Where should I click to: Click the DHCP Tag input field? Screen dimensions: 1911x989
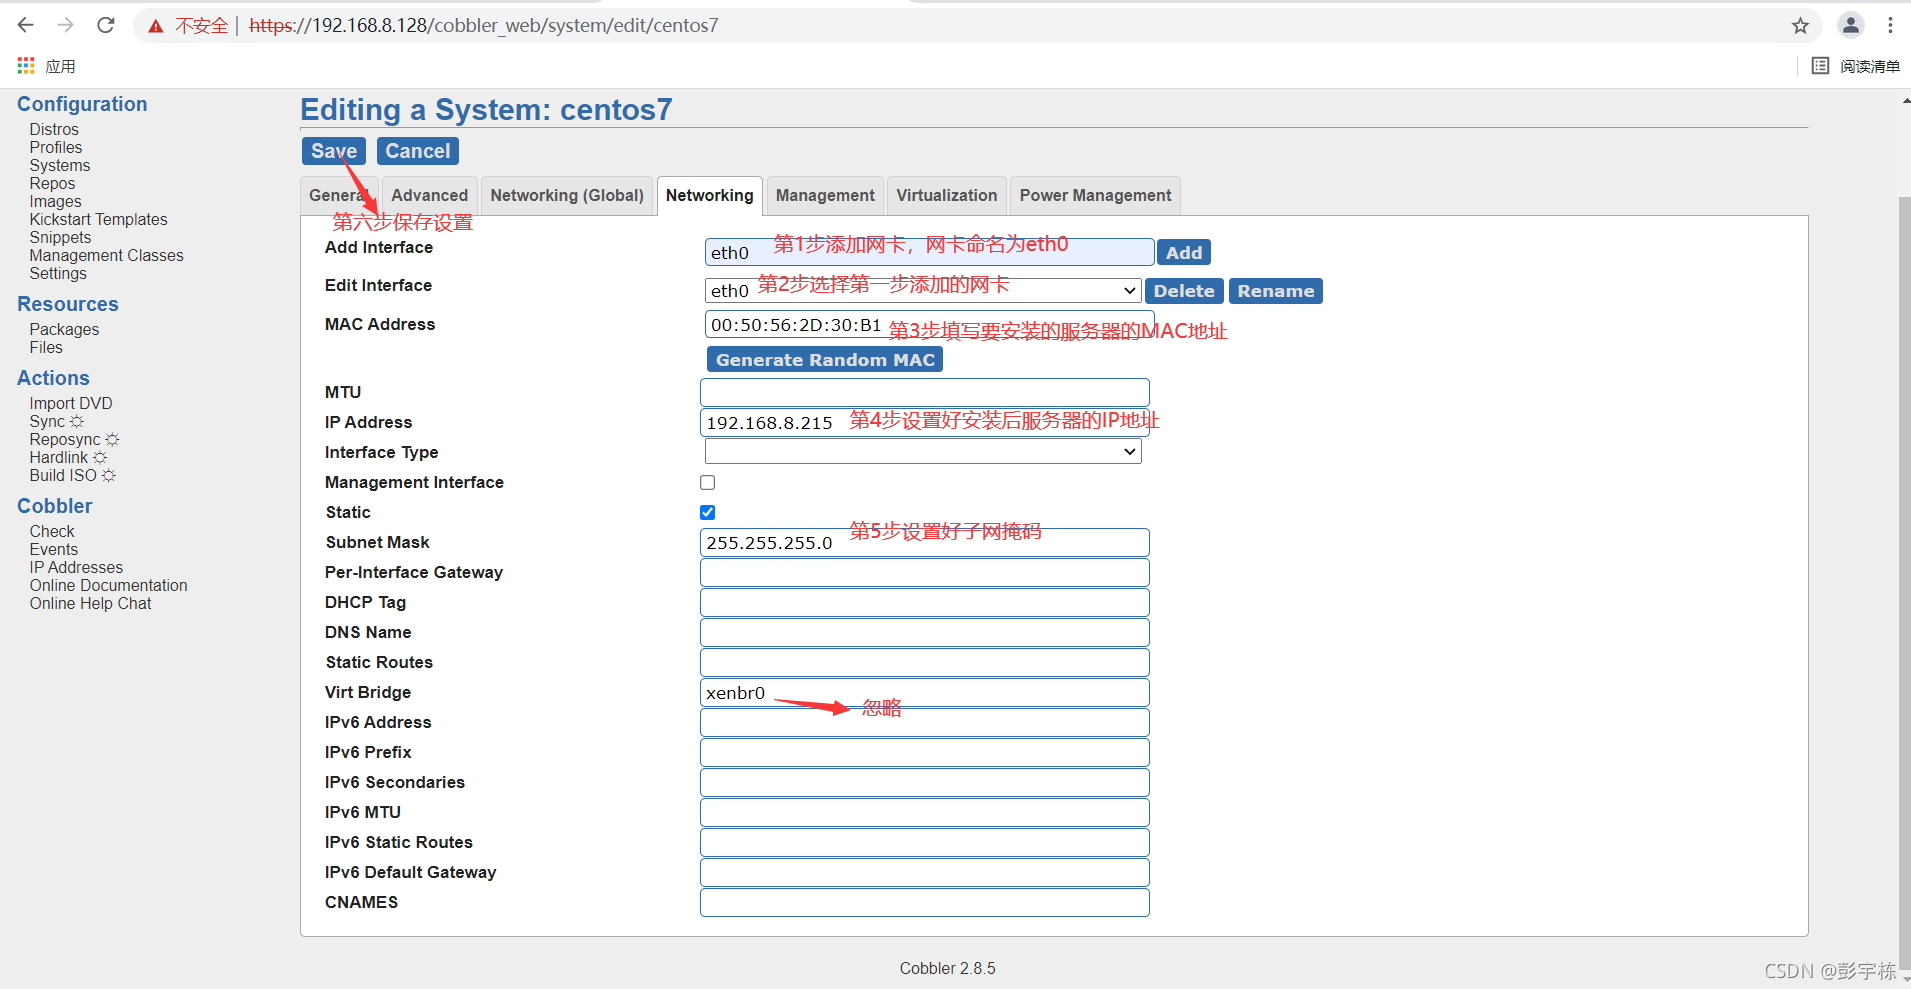[x=925, y=602]
